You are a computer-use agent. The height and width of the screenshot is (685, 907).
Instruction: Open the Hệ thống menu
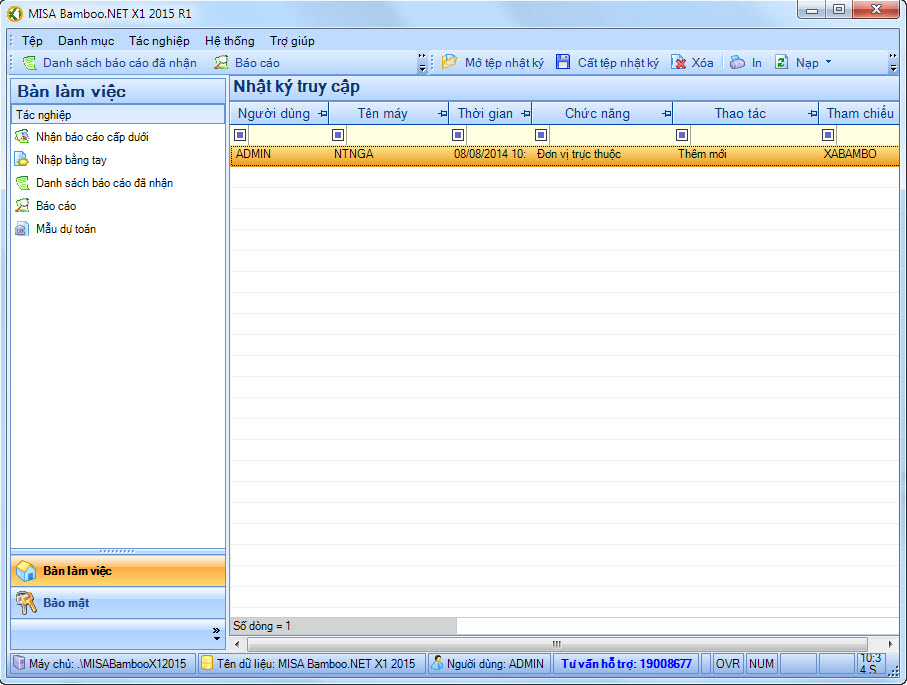point(230,40)
